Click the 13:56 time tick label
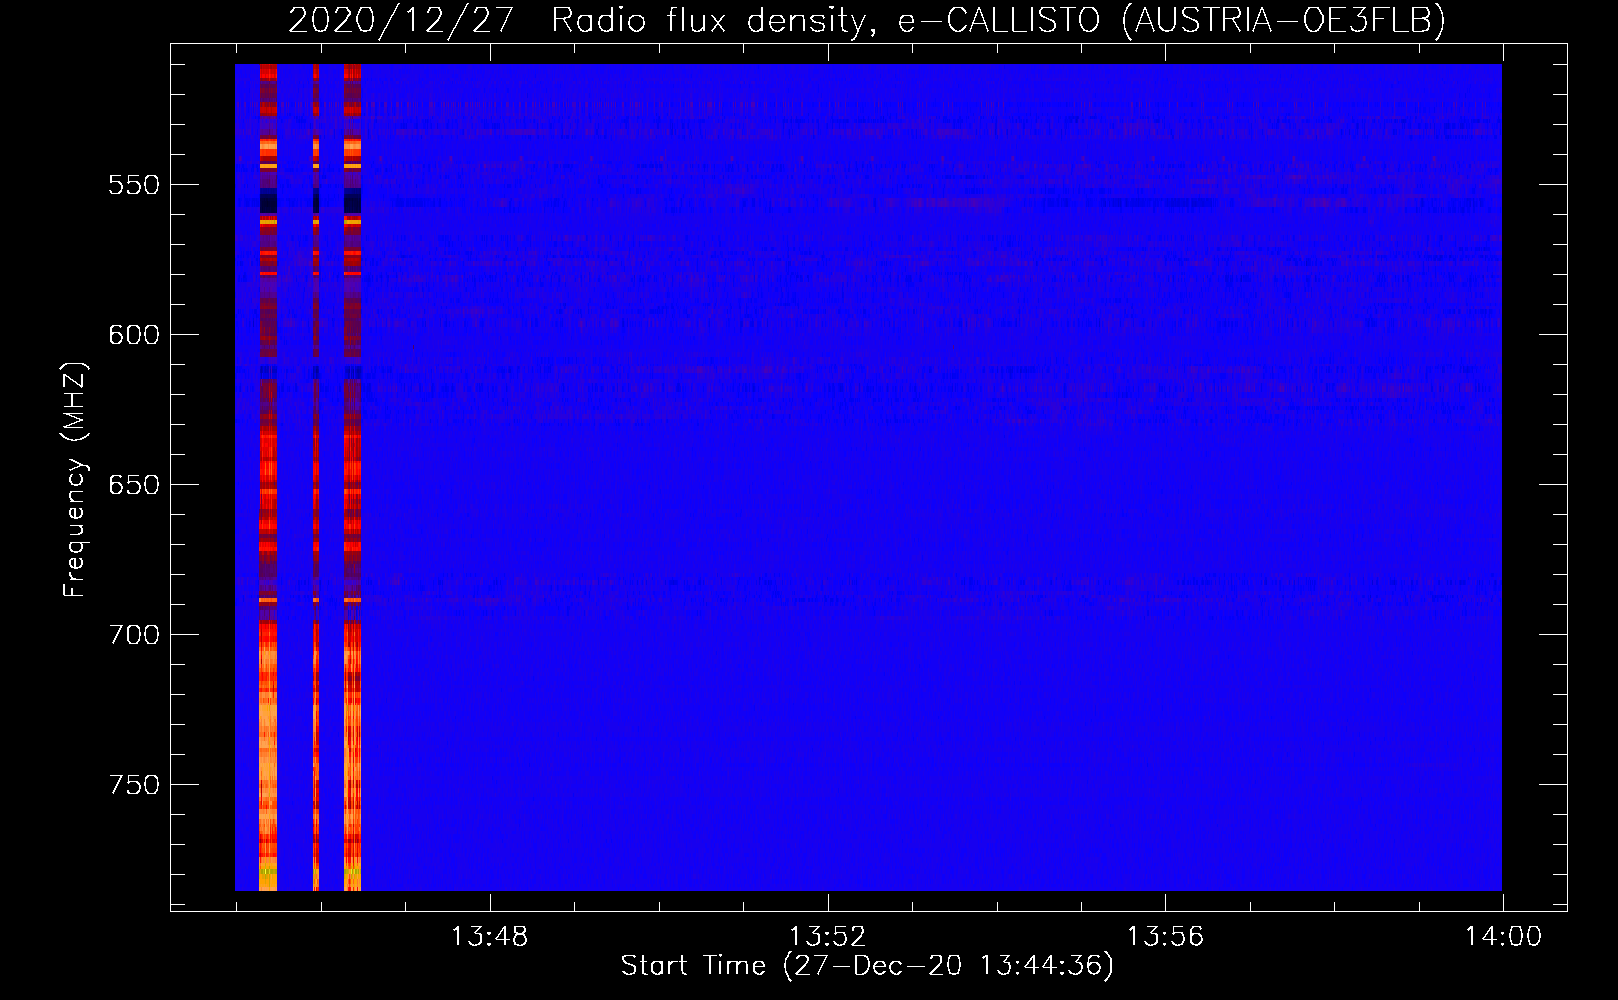 click(x=1165, y=937)
